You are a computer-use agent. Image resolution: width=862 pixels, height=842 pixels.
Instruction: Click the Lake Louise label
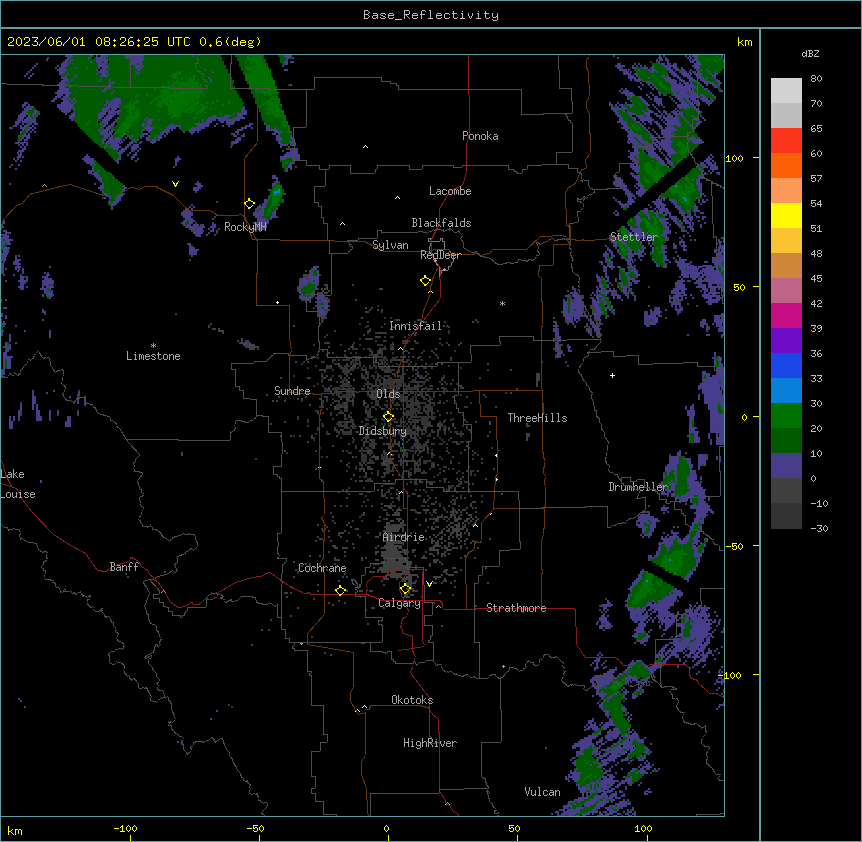[18, 484]
